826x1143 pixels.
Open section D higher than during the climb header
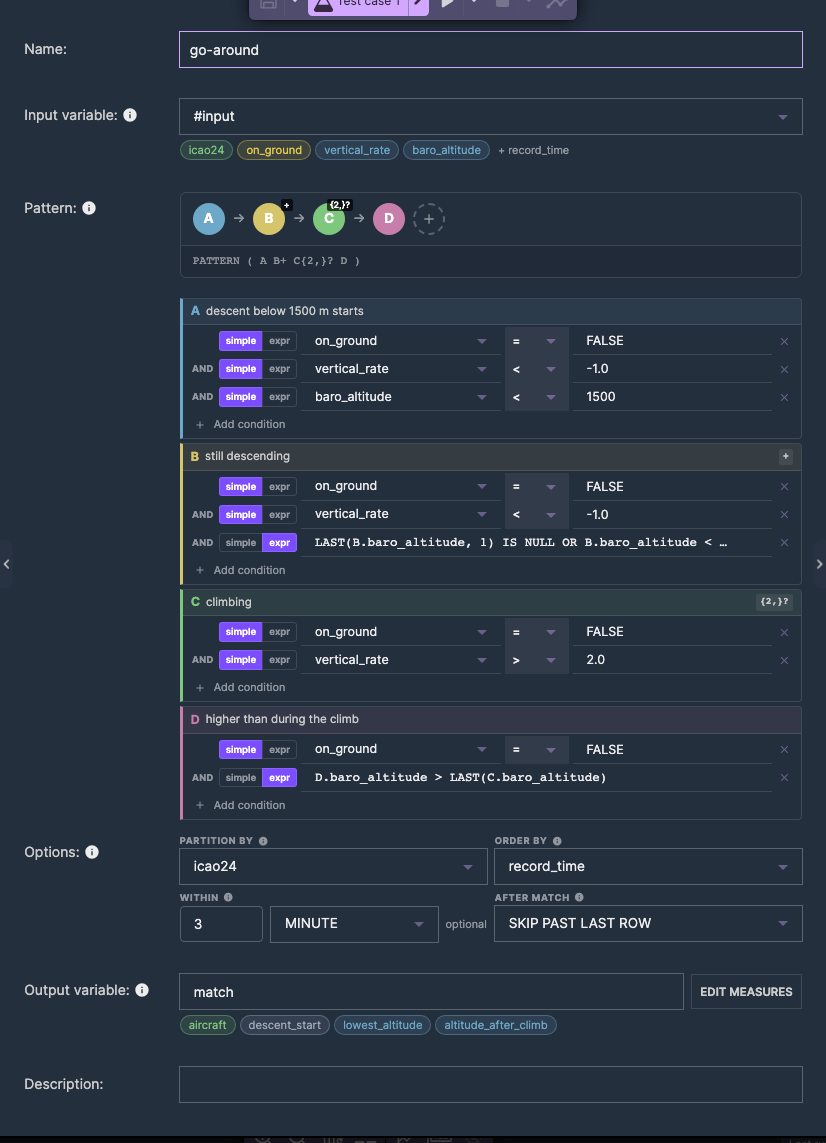491,719
